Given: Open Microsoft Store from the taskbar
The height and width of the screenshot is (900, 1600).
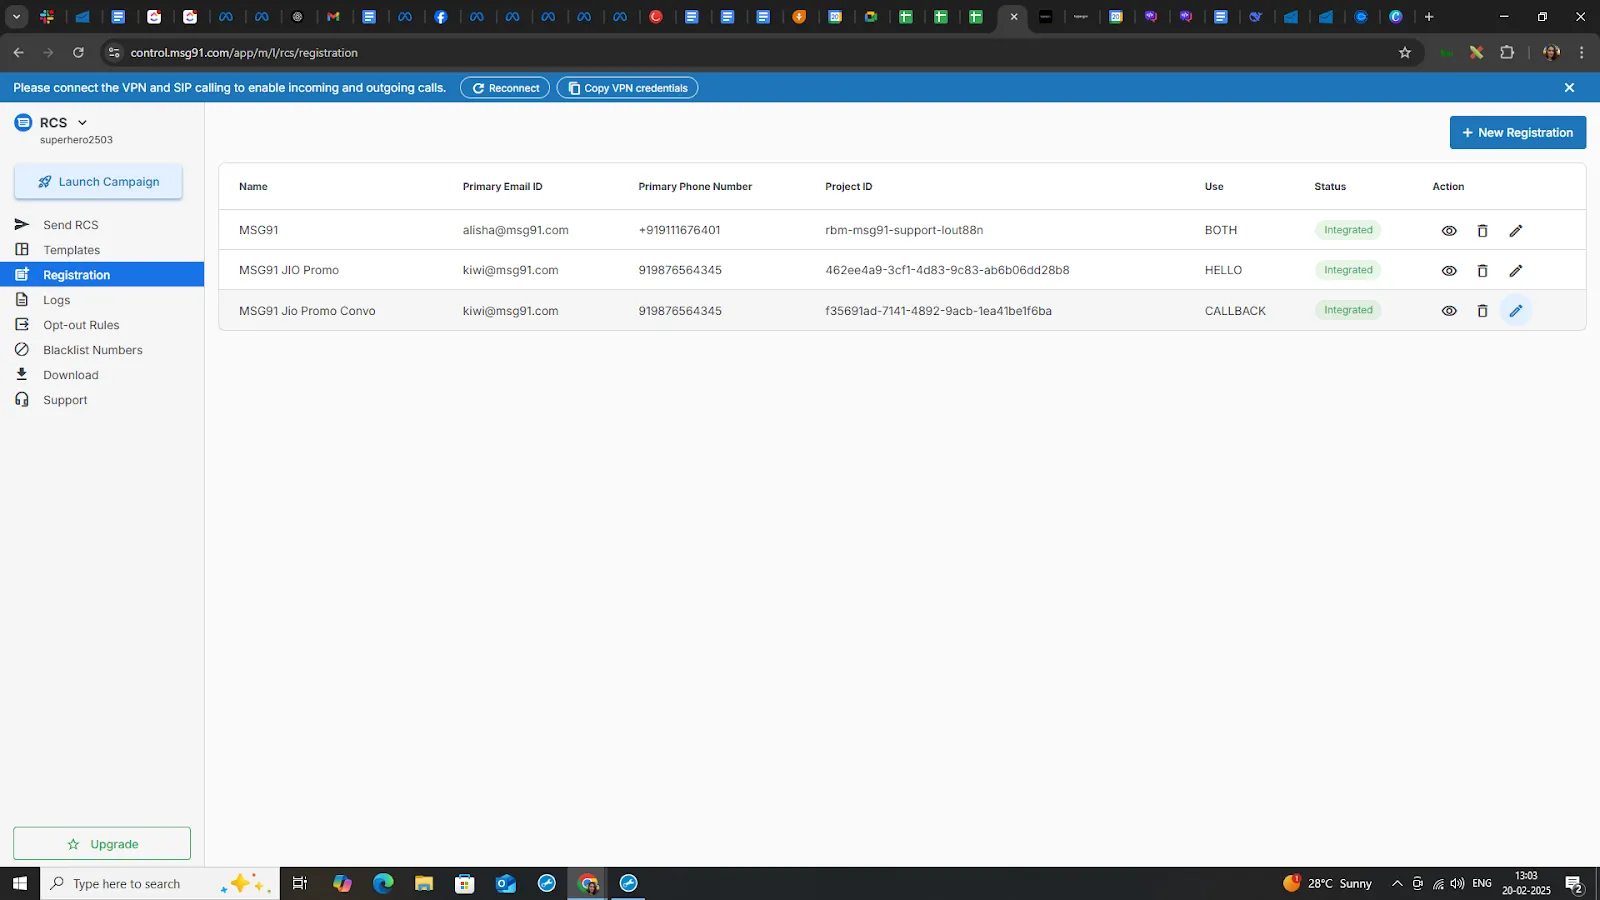Looking at the screenshot, I should click(x=465, y=883).
